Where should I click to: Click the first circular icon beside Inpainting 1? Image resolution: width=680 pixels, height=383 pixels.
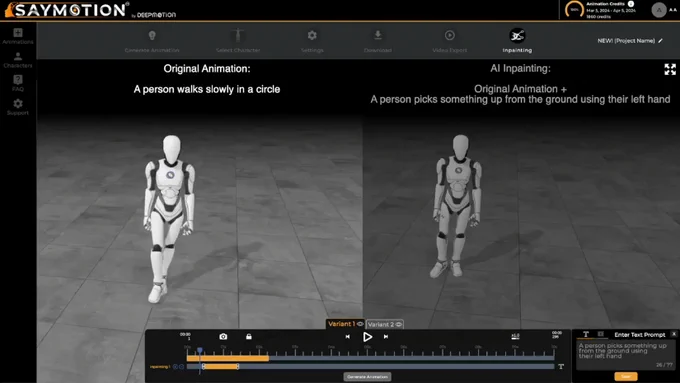[x=175, y=367]
